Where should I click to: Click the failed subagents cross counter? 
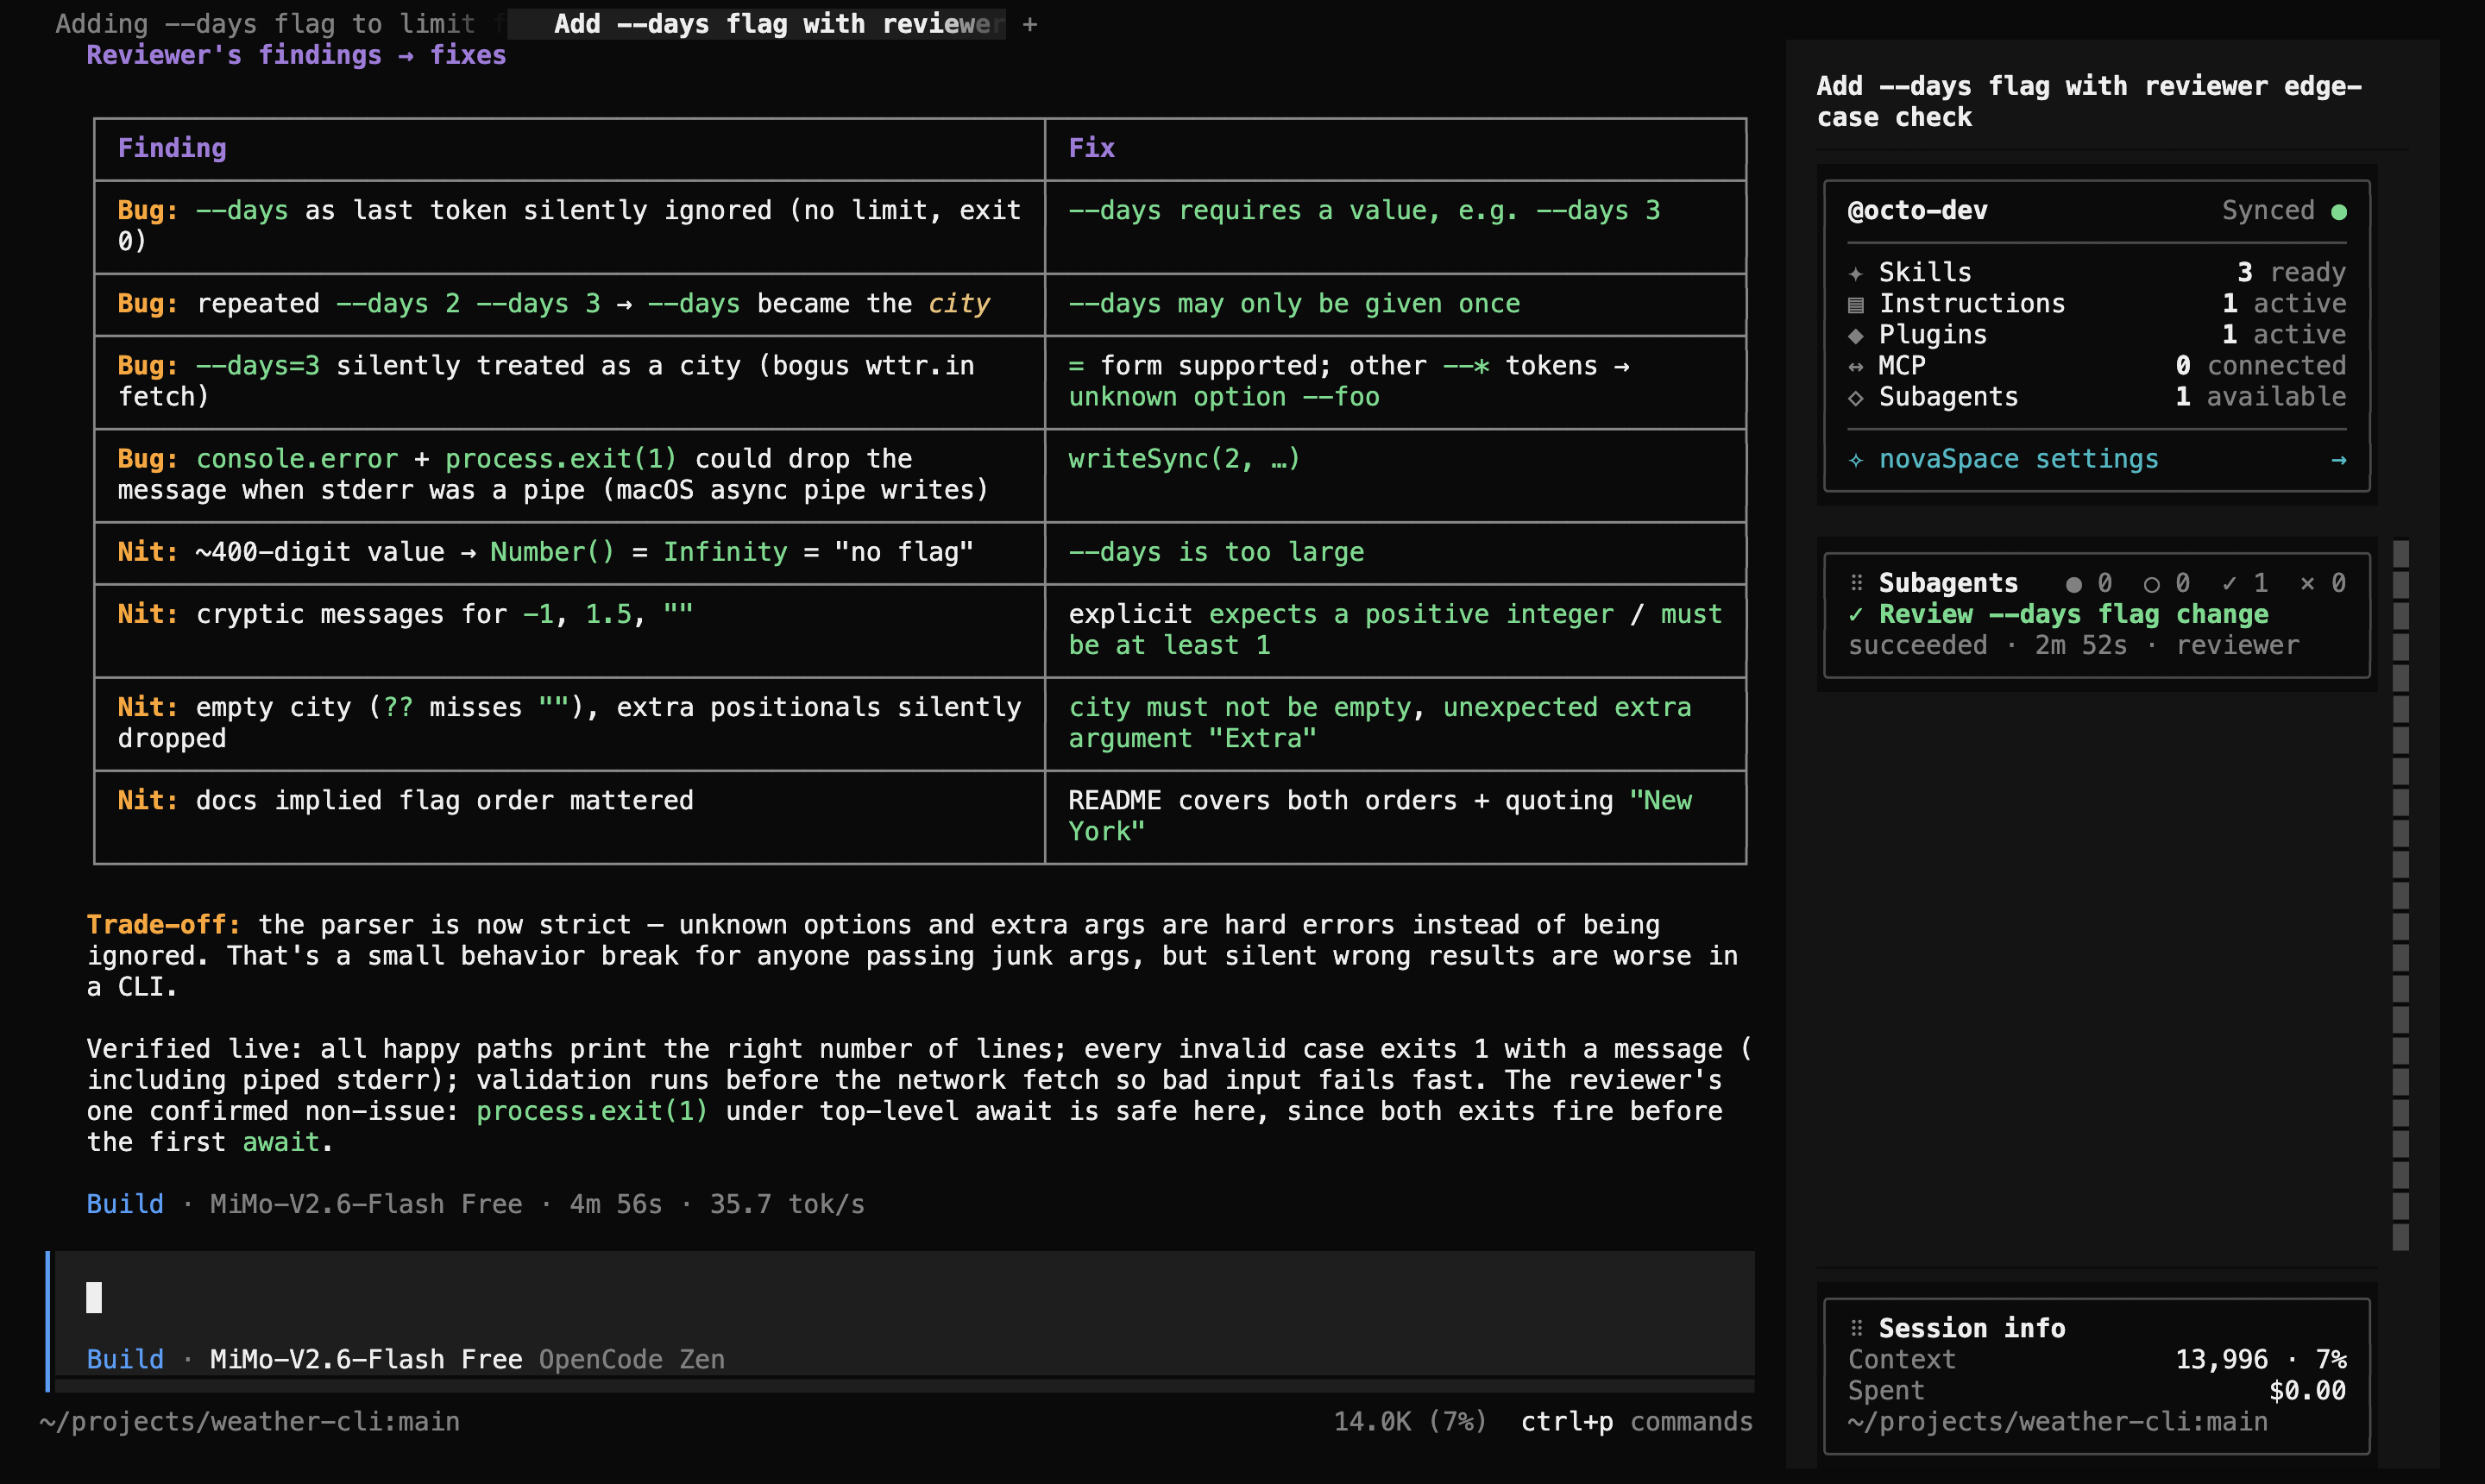[x=2323, y=583]
